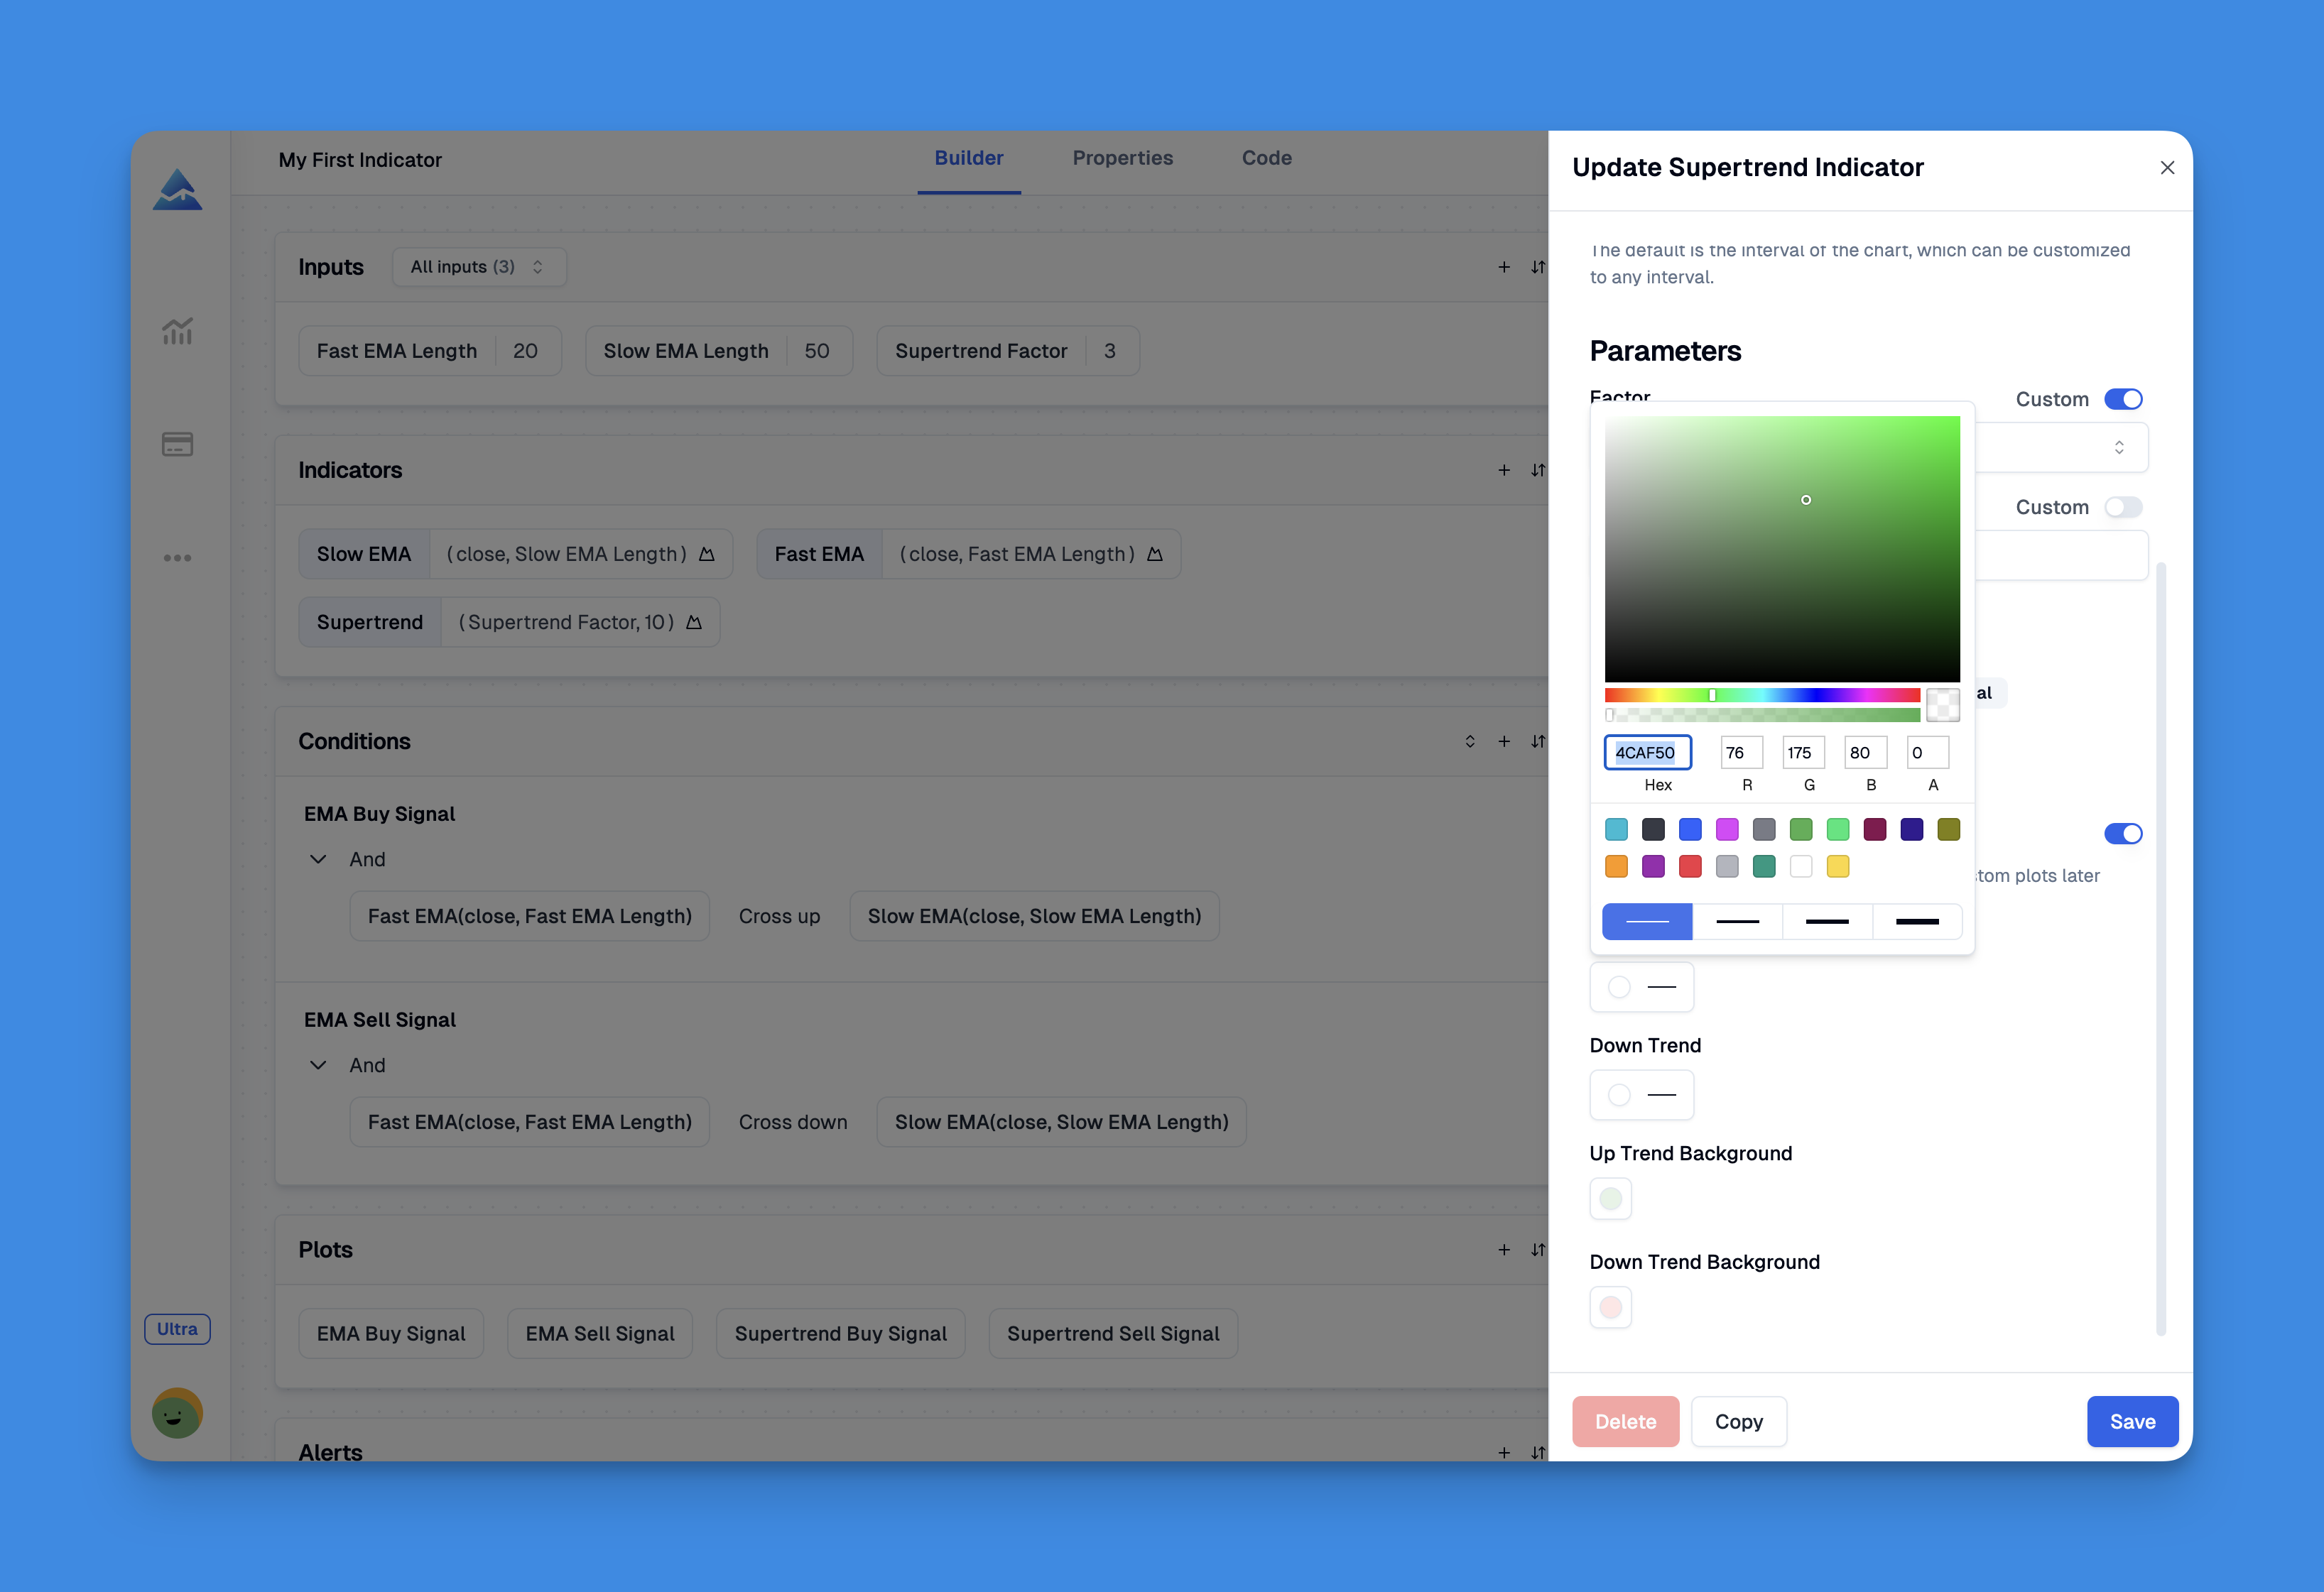The image size is (2324, 1592).
Task: Add a condition with the plus icon
Action: pyautogui.click(x=1504, y=741)
